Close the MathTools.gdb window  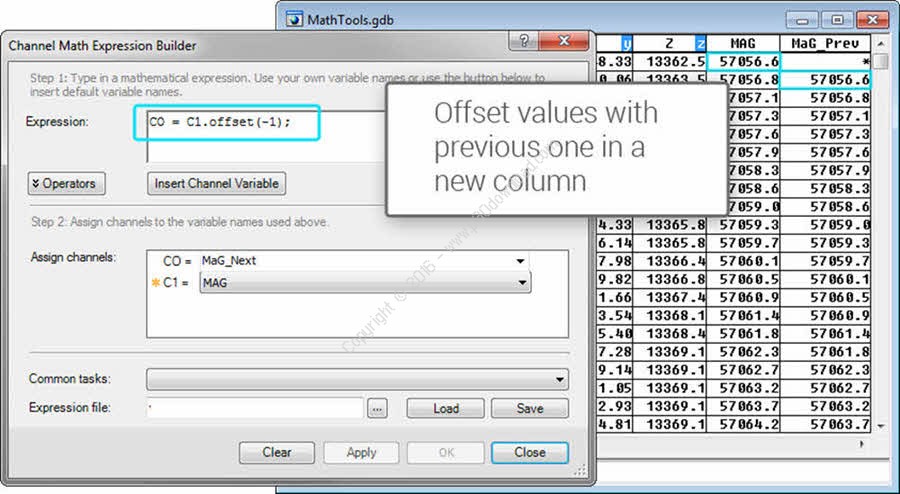872,20
